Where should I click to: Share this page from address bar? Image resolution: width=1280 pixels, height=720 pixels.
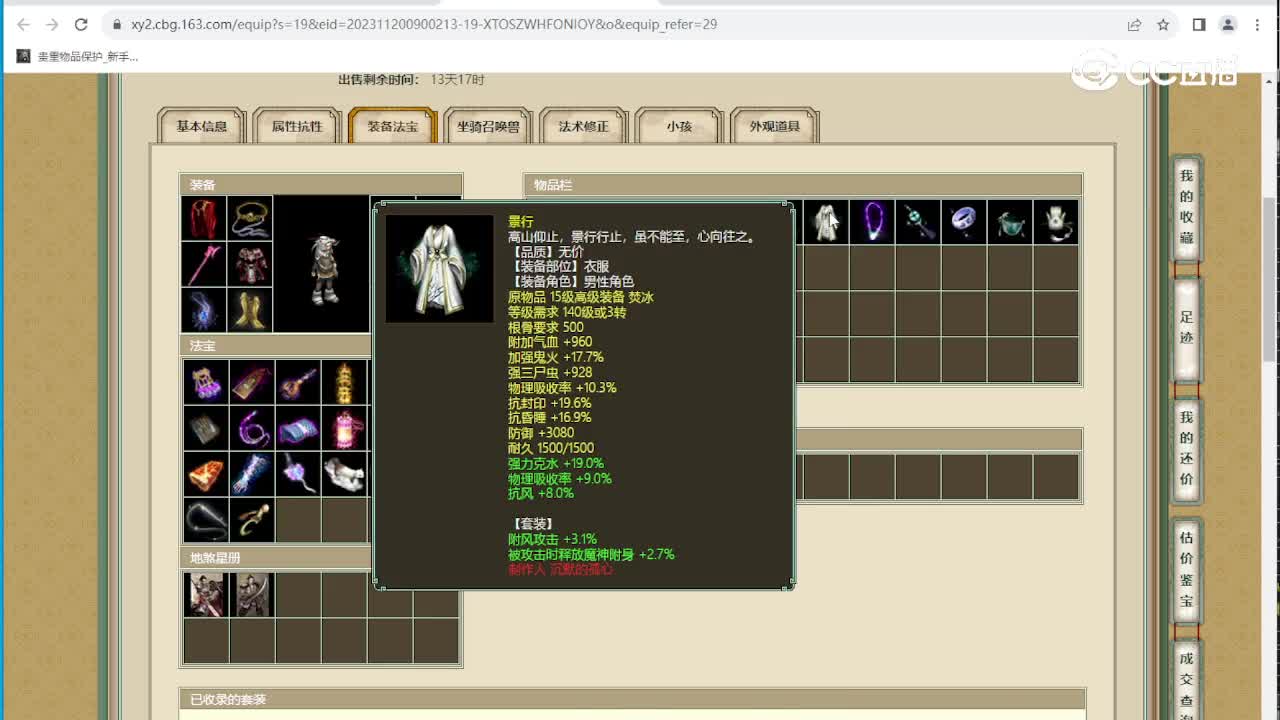coord(1134,24)
